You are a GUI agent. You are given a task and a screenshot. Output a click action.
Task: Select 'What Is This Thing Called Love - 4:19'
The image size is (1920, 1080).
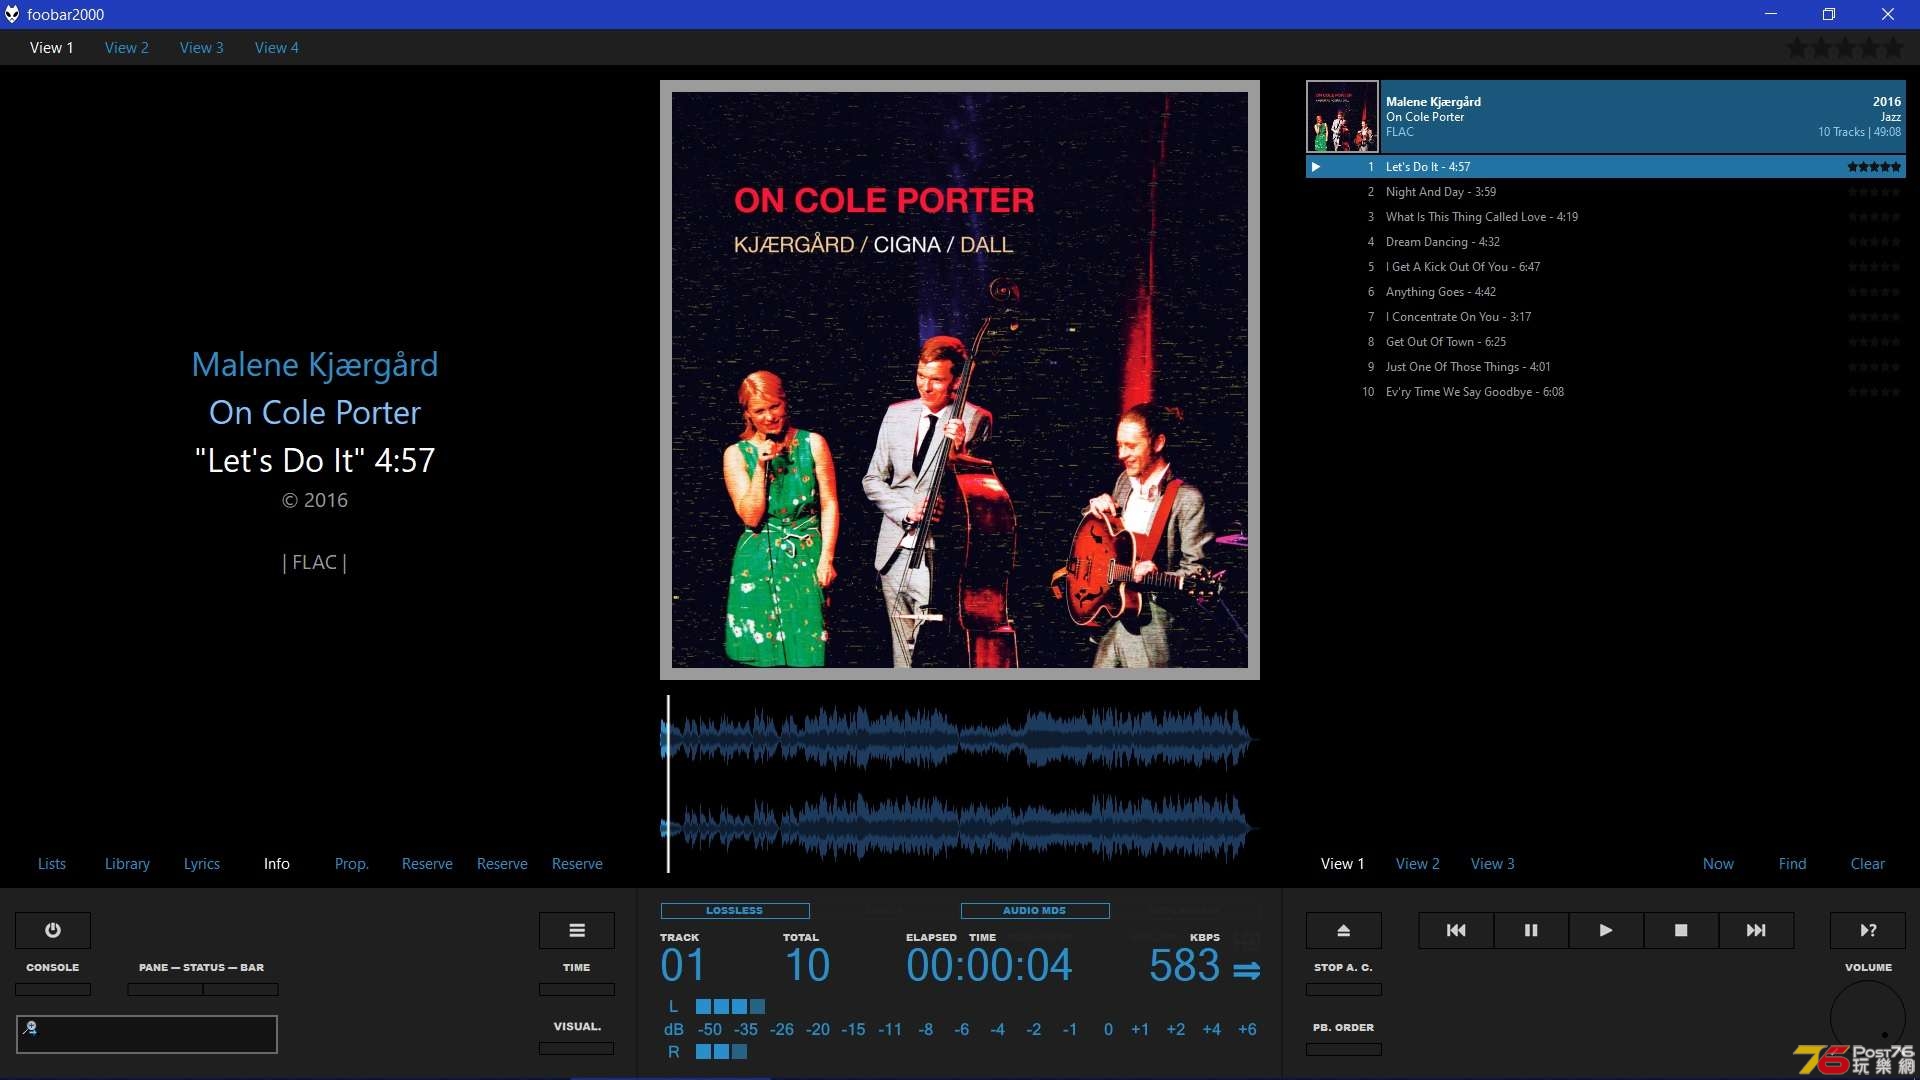(1606, 217)
